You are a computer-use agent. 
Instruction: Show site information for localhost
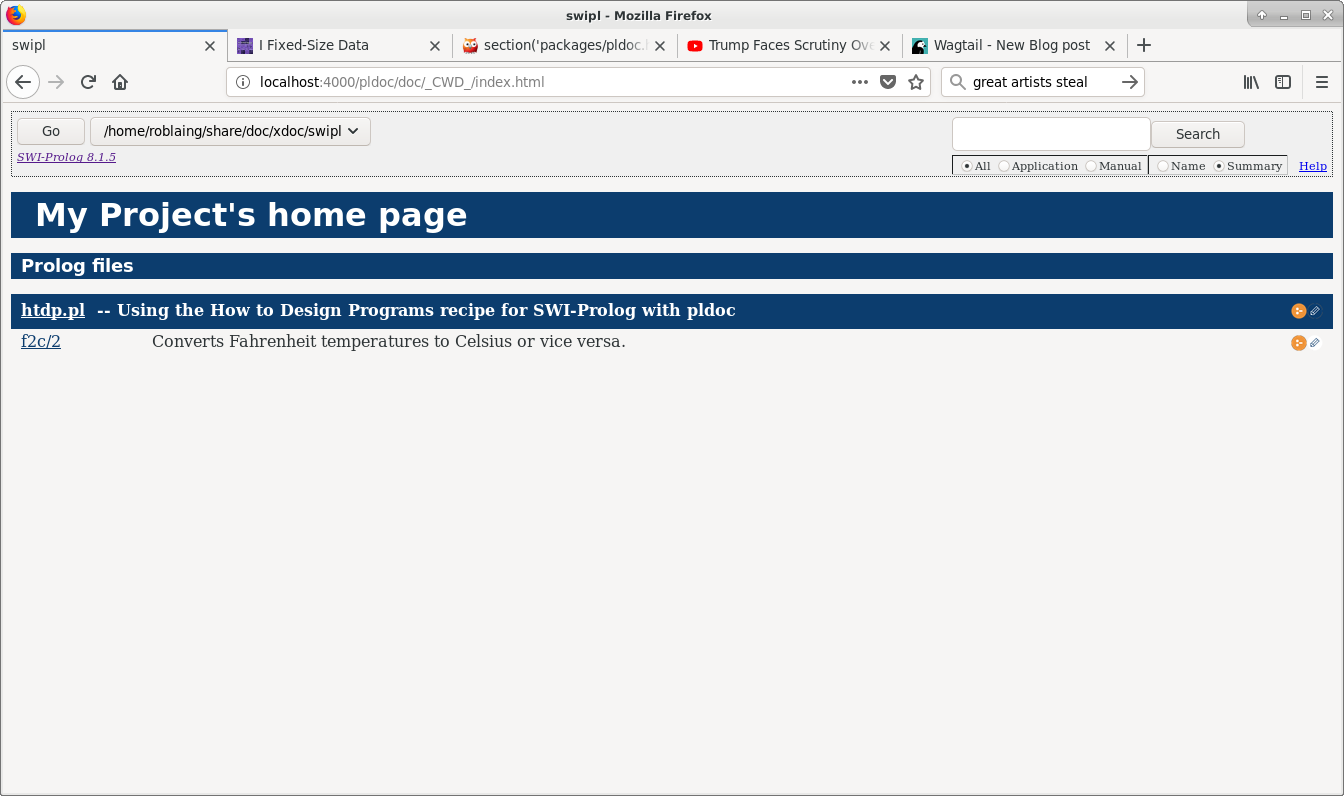[242, 82]
